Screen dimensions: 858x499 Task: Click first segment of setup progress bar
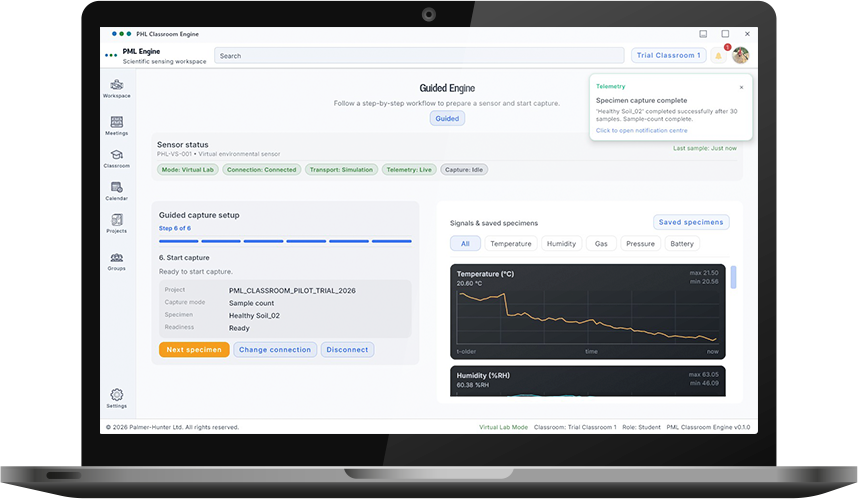tap(179, 241)
